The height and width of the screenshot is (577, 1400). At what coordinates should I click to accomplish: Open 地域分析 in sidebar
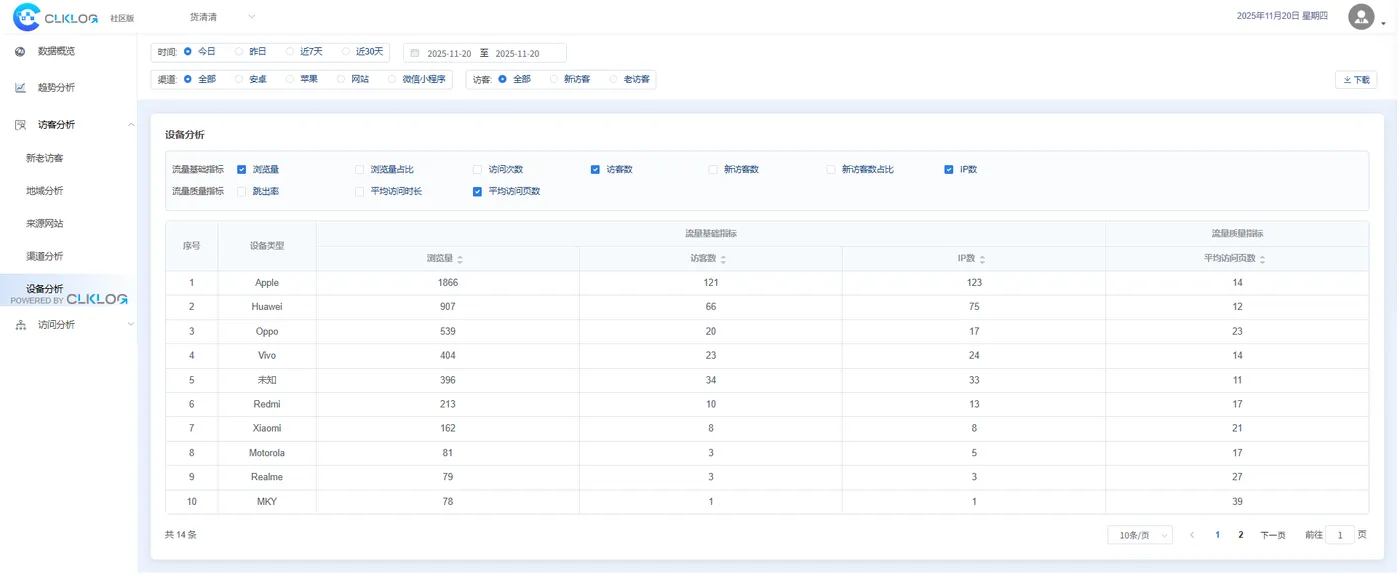tap(45, 191)
